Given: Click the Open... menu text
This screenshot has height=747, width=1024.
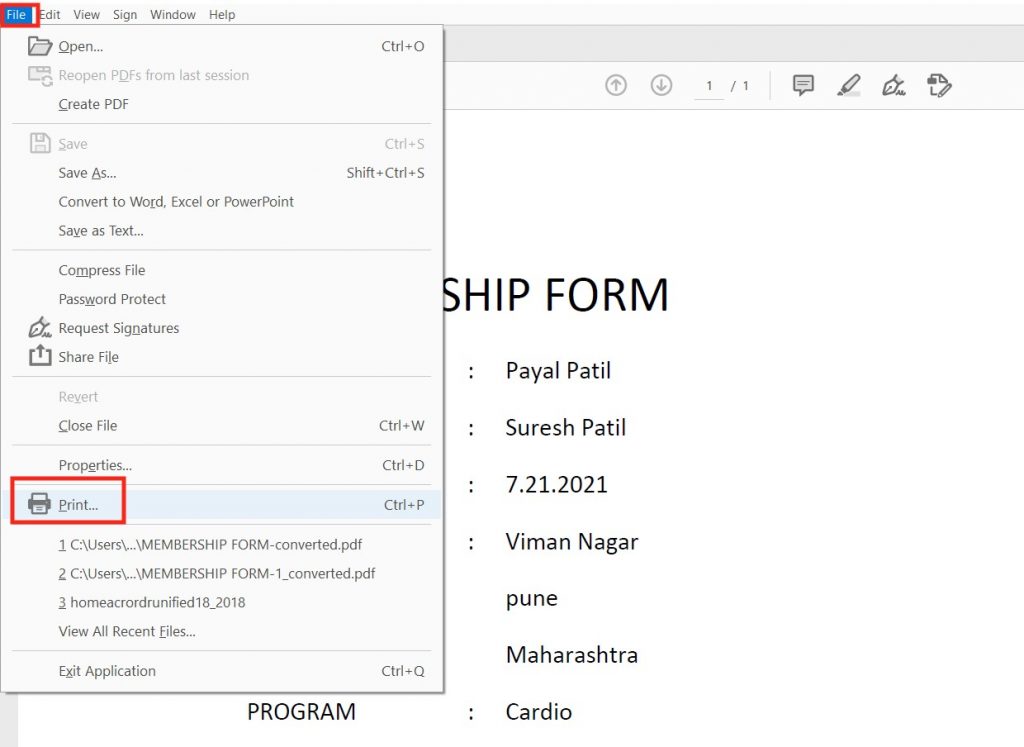Looking at the screenshot, I should 81,46.
